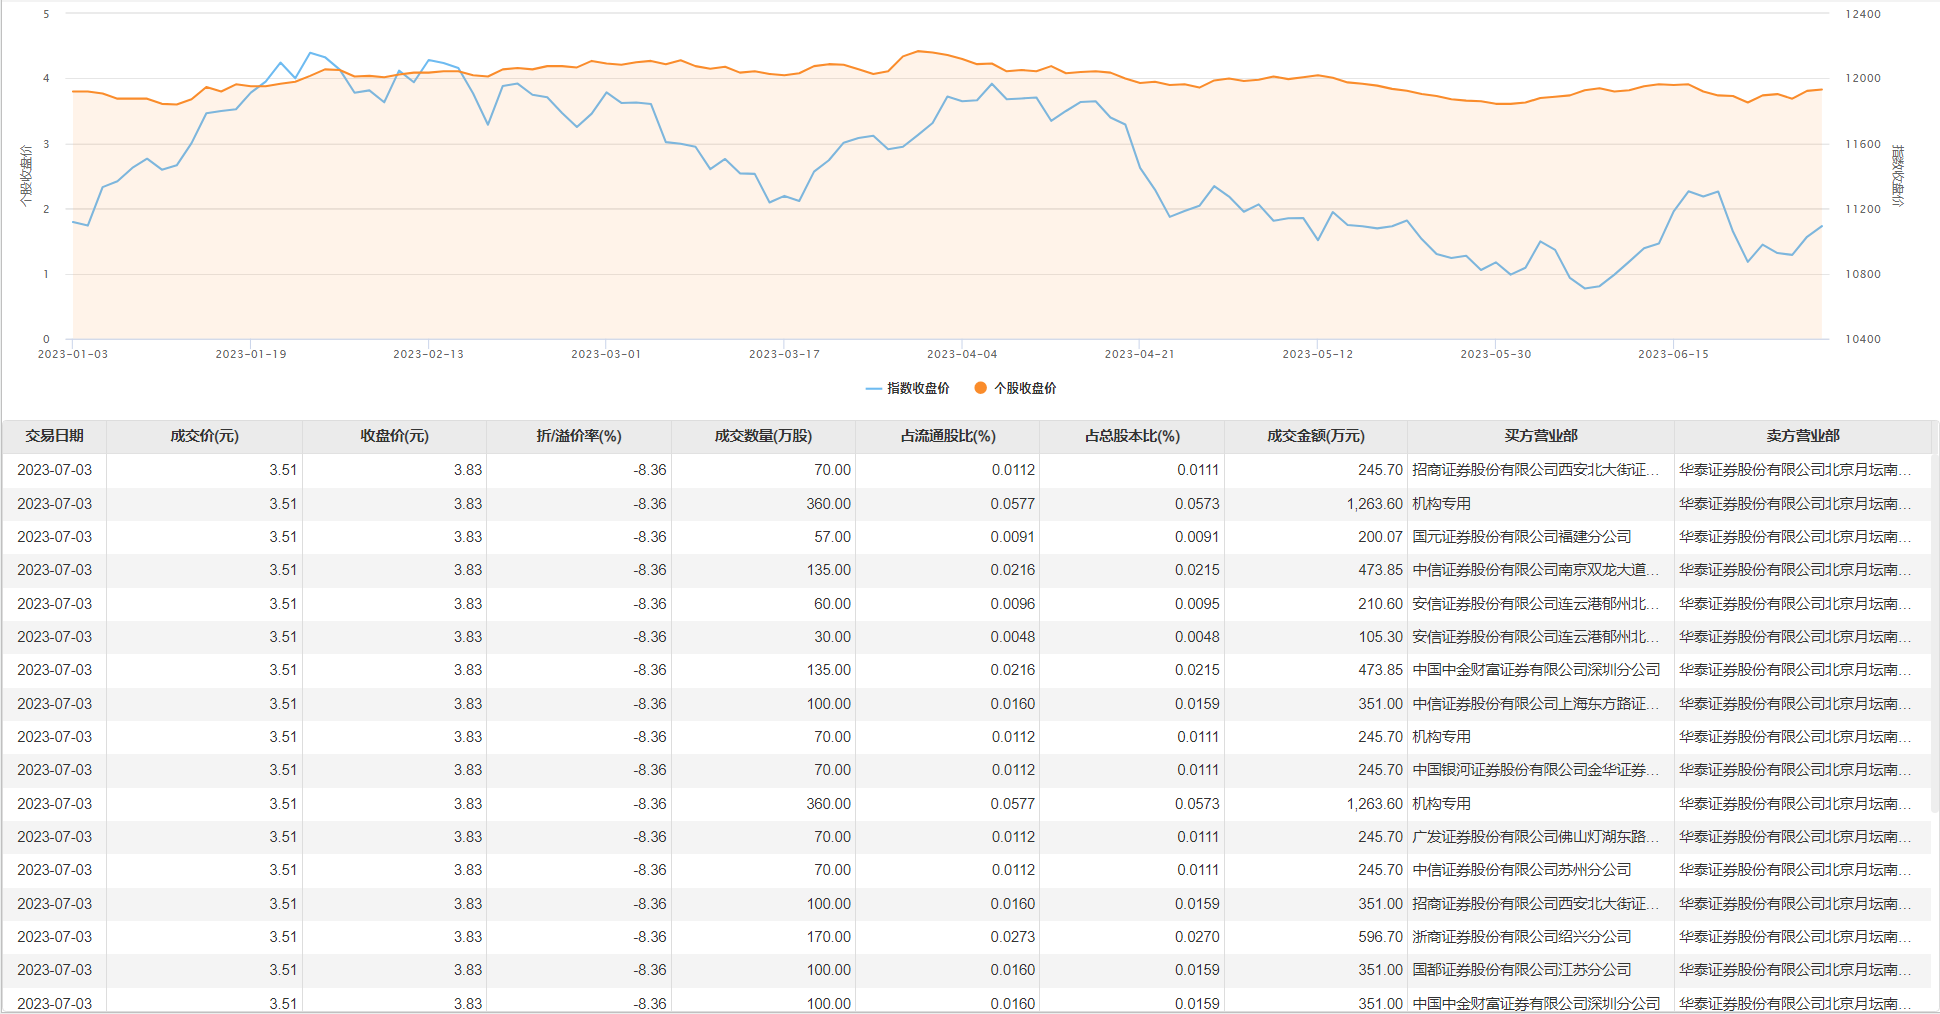Click the 2023-05-30 date on chart axis
Viewport: 1940px width, 1014px height.
pyautogui.click(x=1495, y=354)
